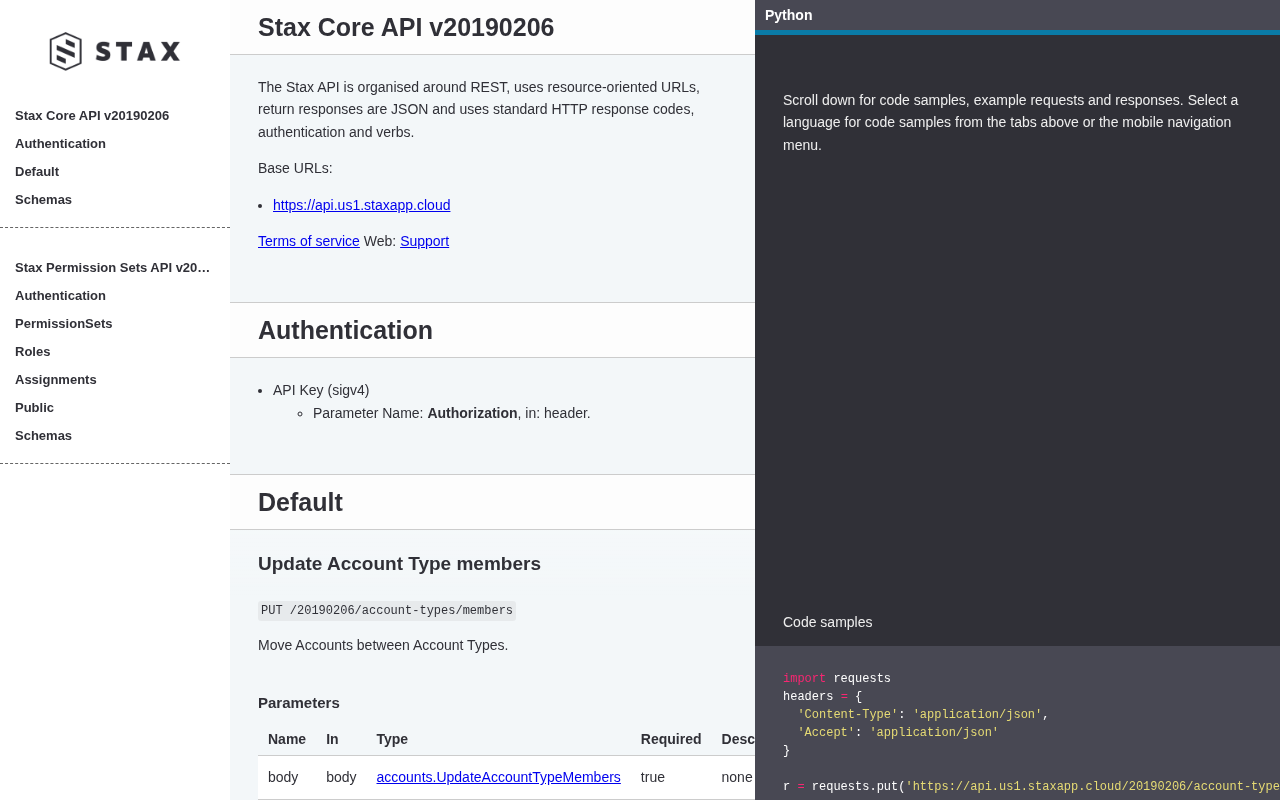This screenshot has width=1280, height=800.
Task: Open accounts.UpdateAccountTypeMembers type link
Action: tap(498, 777)
